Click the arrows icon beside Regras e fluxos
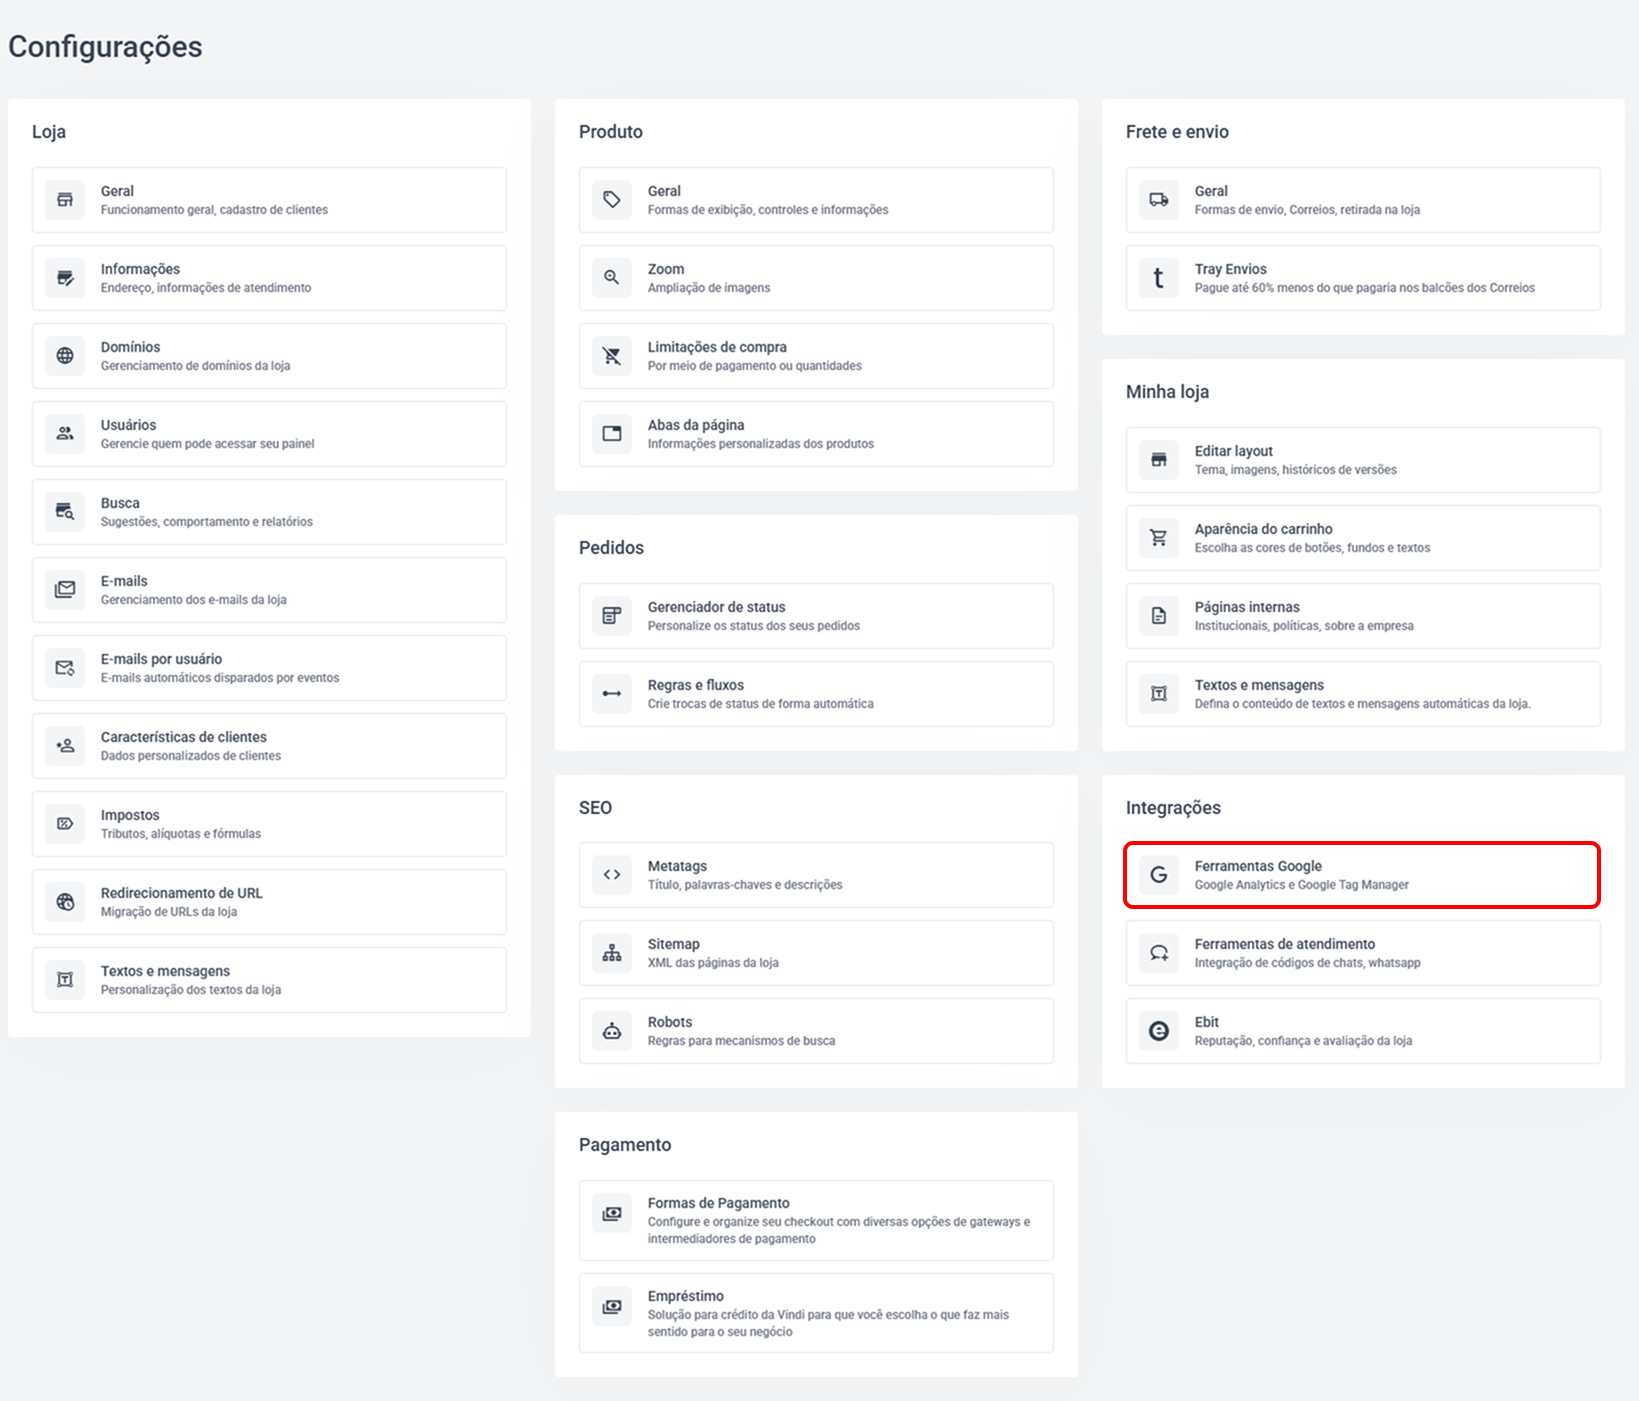1639x1401 pixels. pyautogui.click(x=612, y=694)
